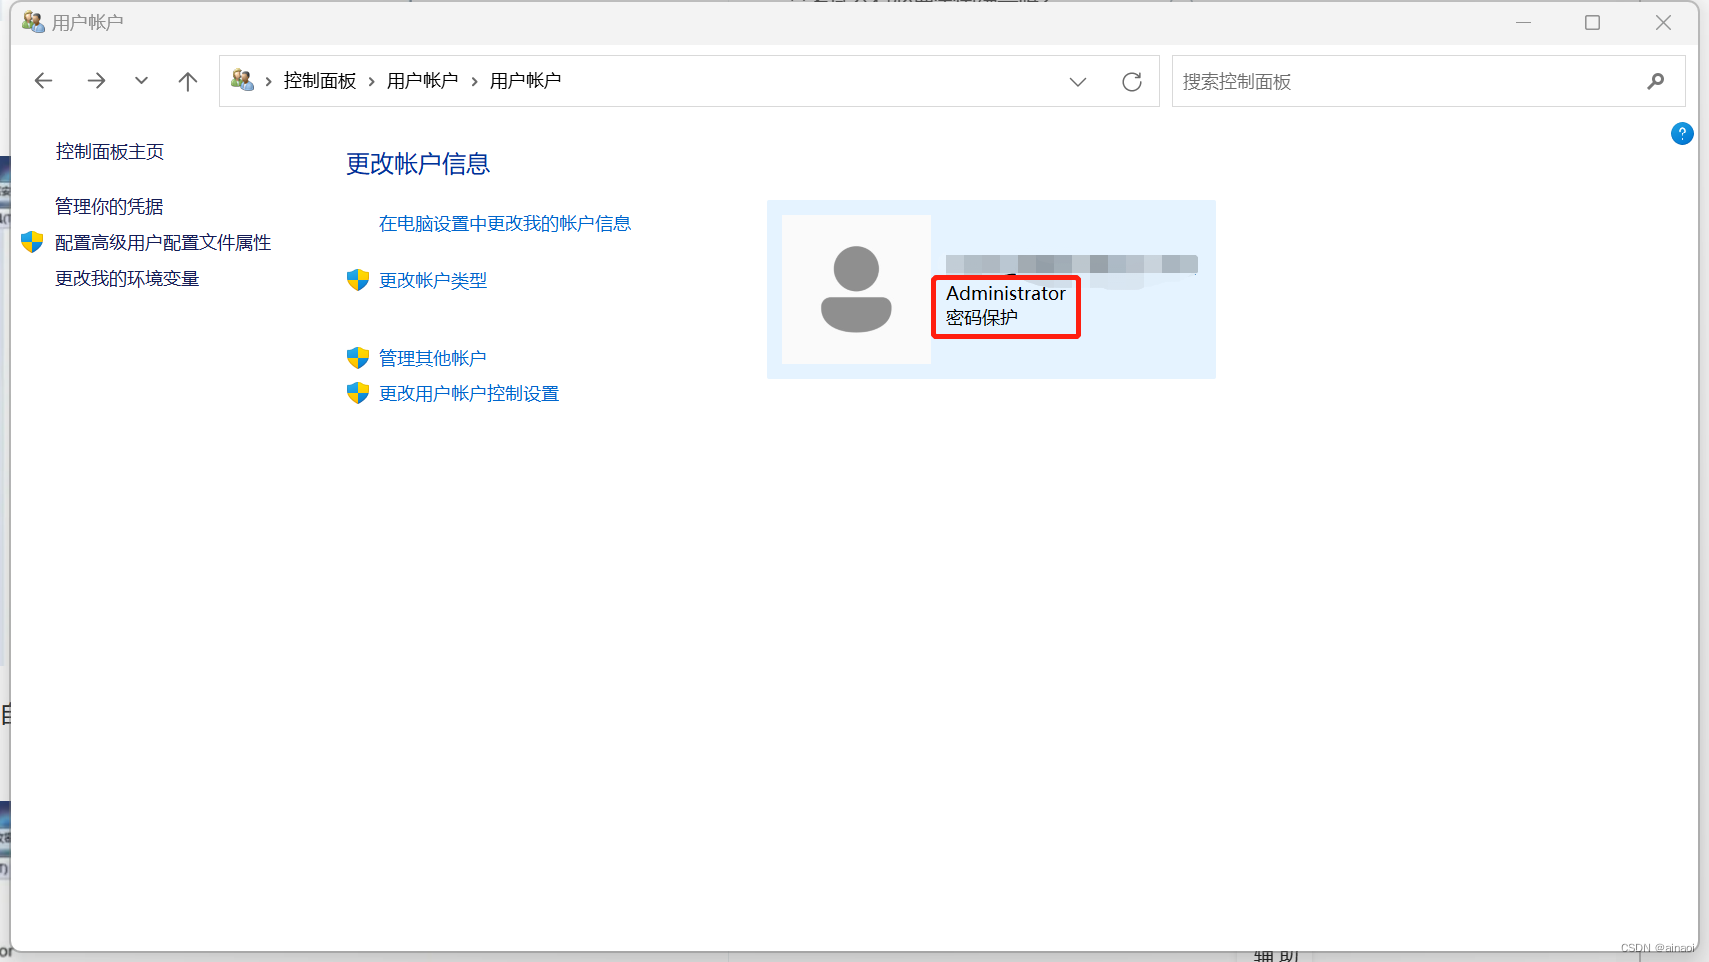Click shield icon beside 更改用户帐户控制设置
Image resolution: width=1709 pixels, height=962 pixels.
358,393
